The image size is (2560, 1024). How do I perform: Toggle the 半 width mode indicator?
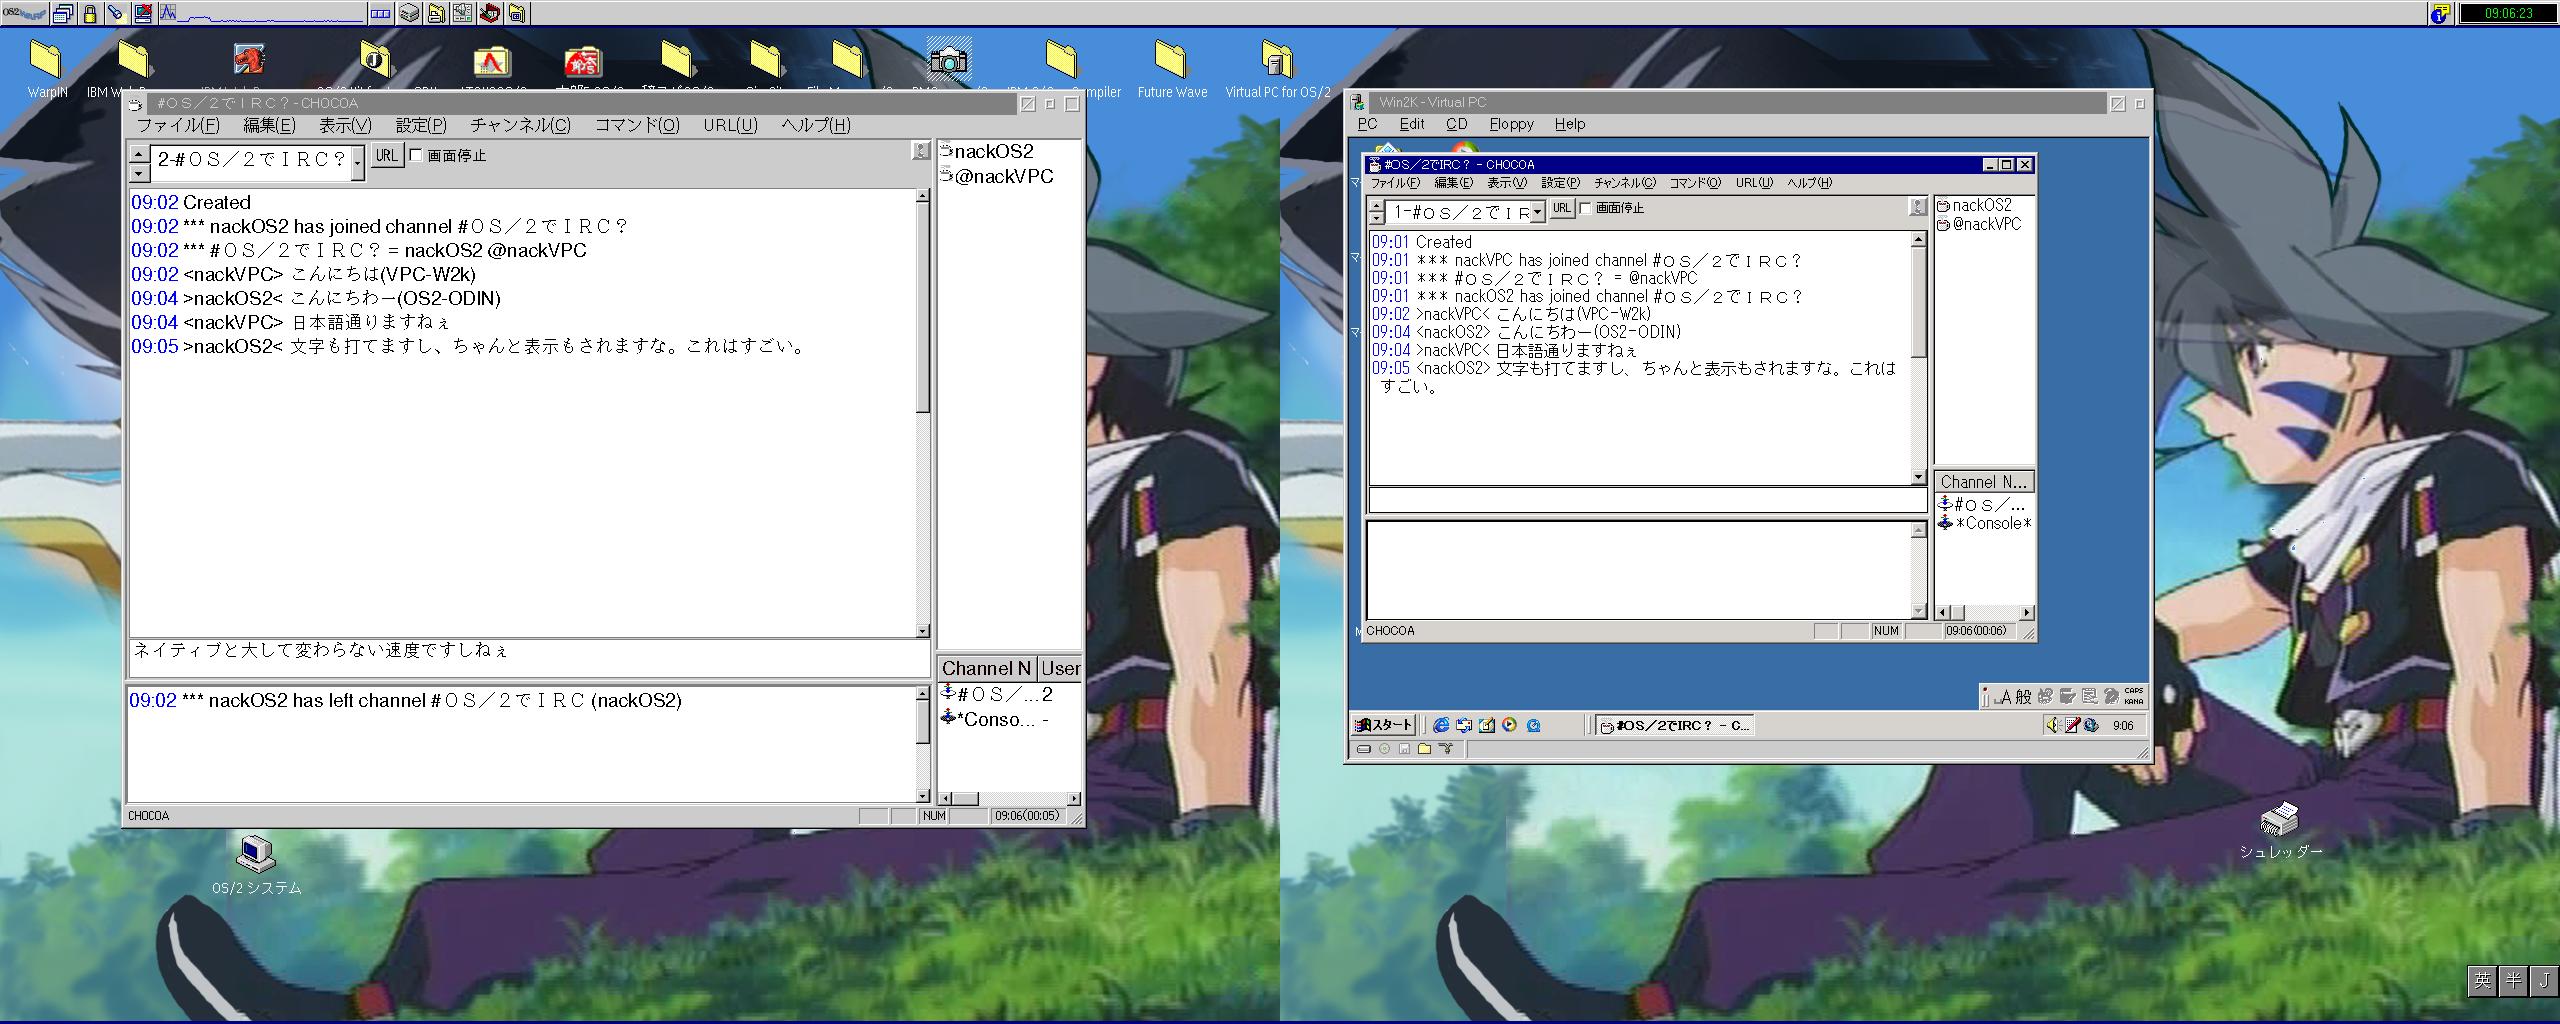click(x=2513, y=980)
